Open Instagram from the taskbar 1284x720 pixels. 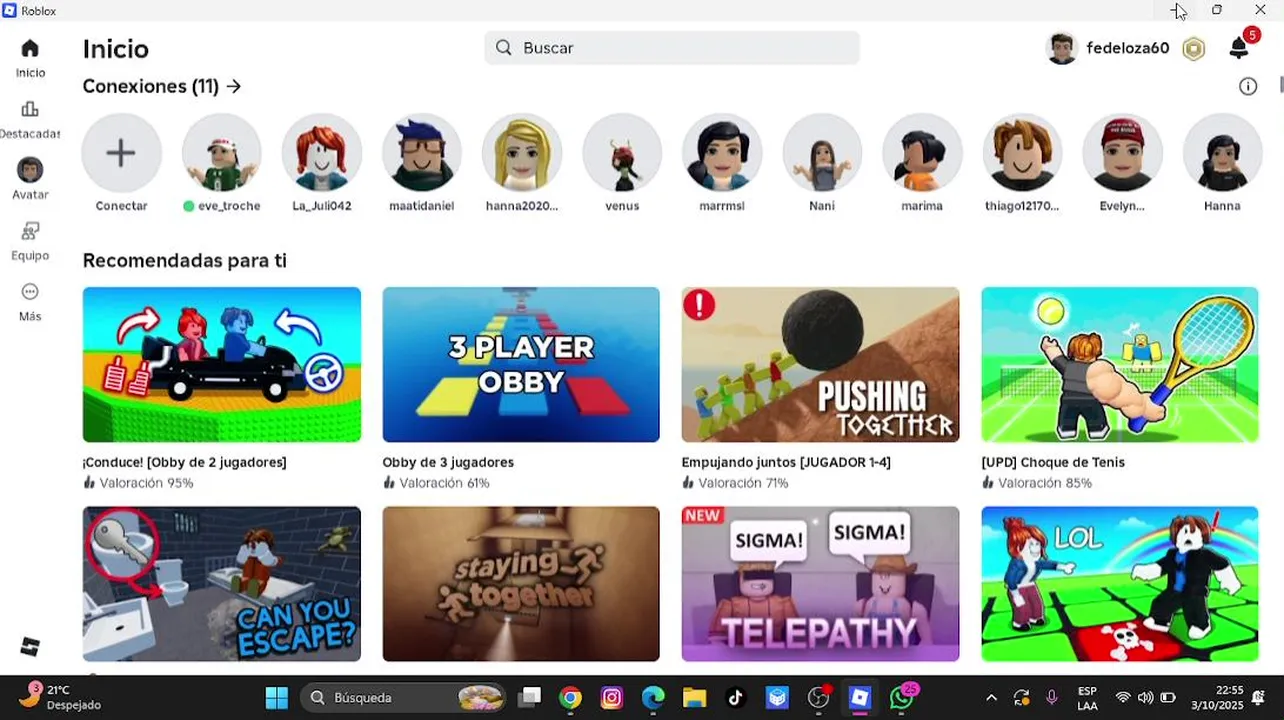click(612, 697)
